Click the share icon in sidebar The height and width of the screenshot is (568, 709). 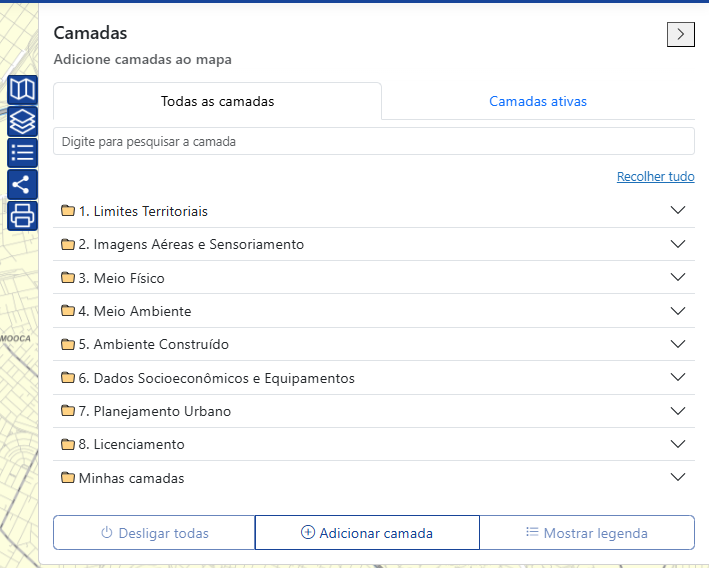click(x=22, y=185)
